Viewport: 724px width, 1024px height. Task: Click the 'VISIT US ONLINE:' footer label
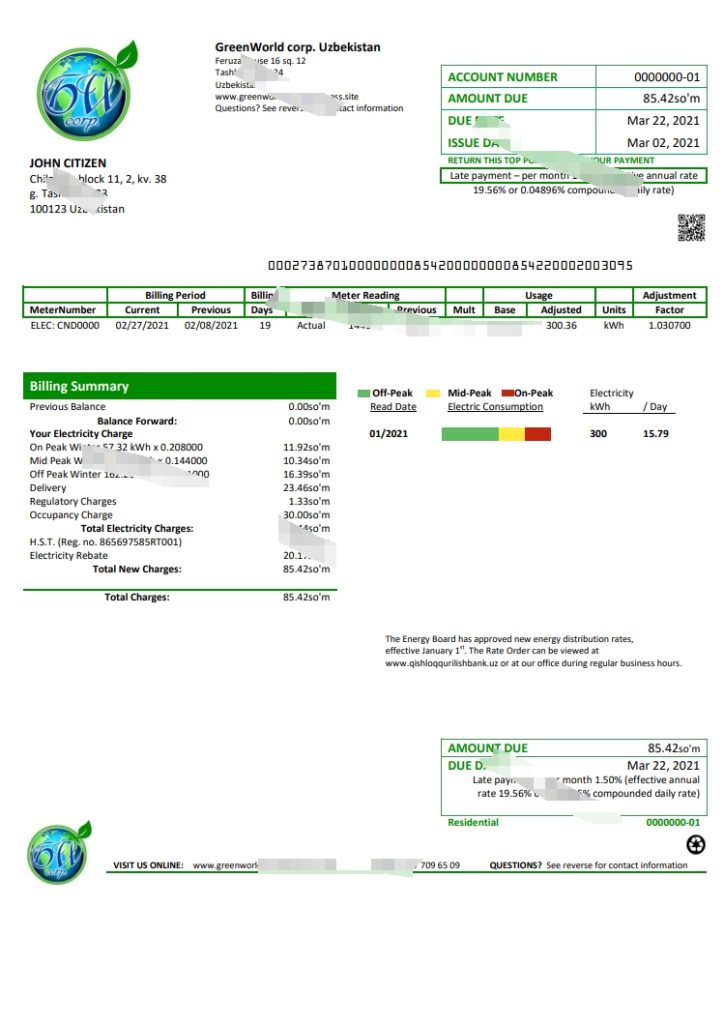tap(148, 865)
